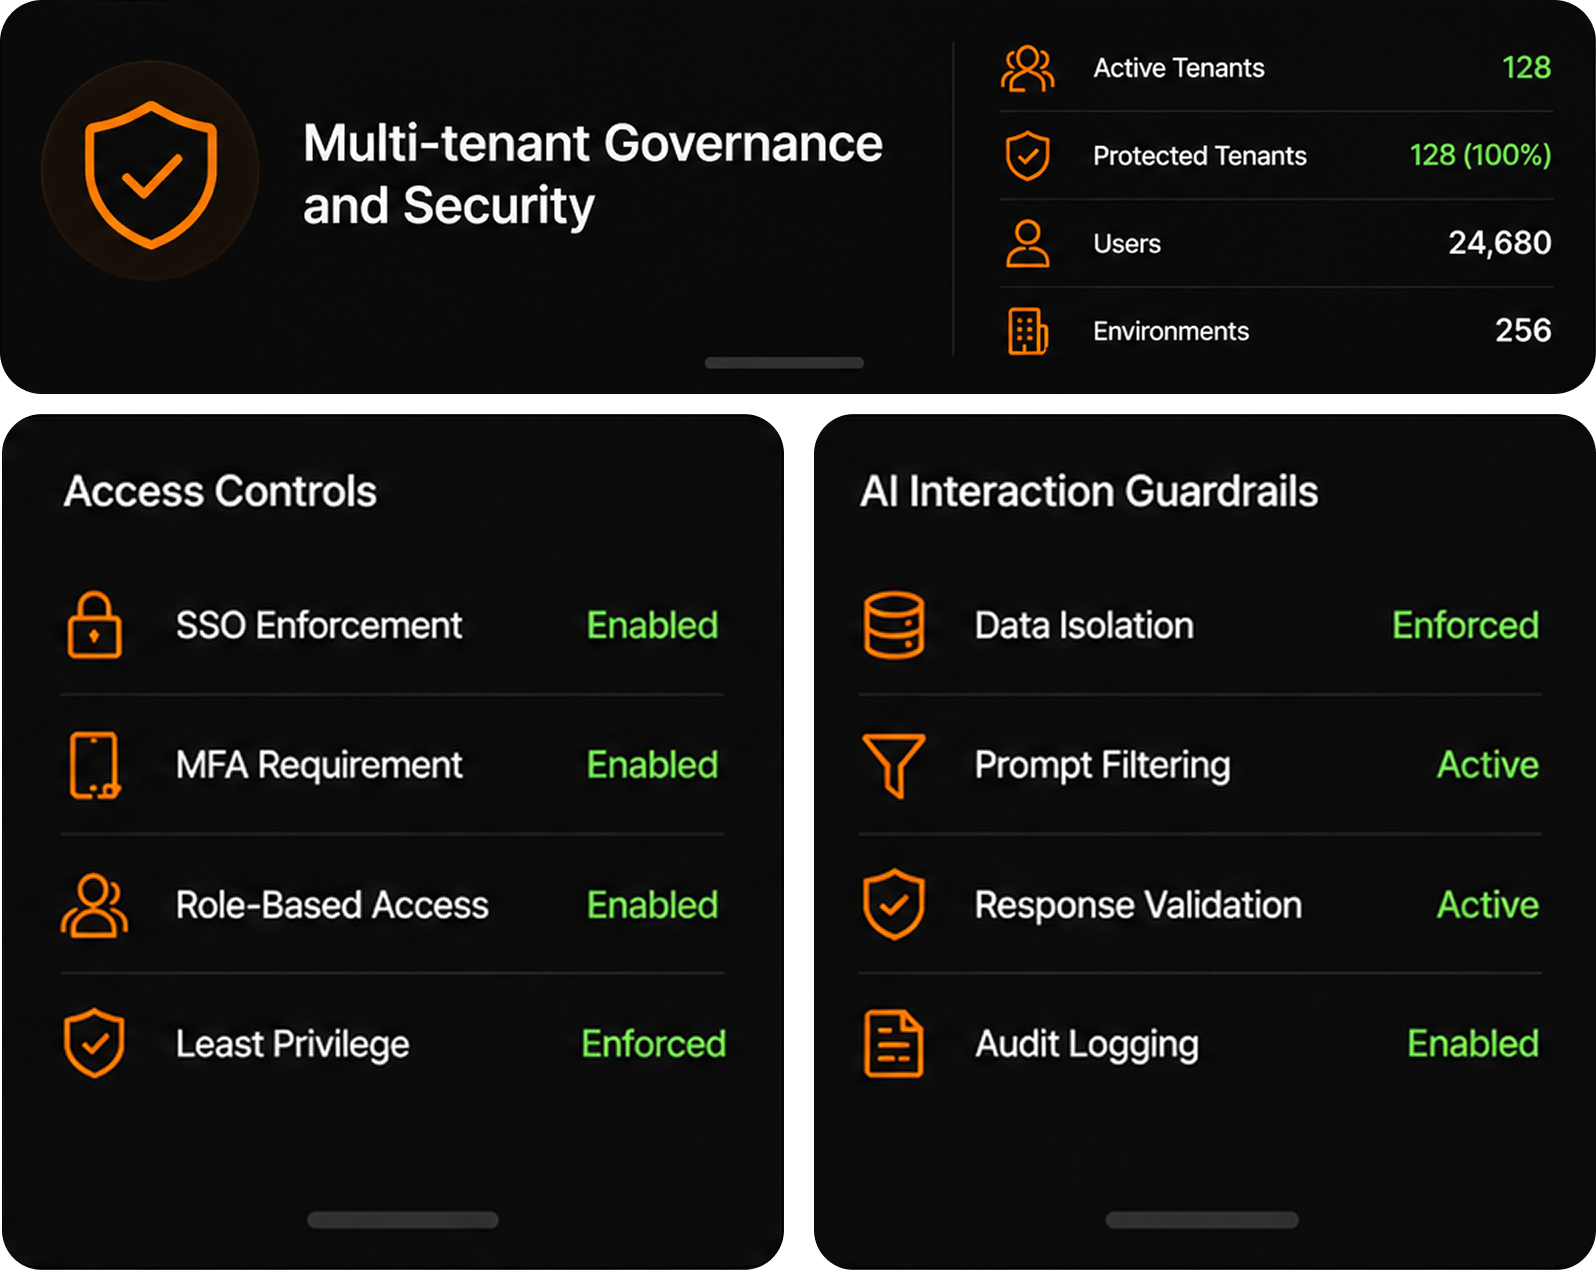Click the Role-Based Access label
1596x1270 pixels.
tap(332, 905)
